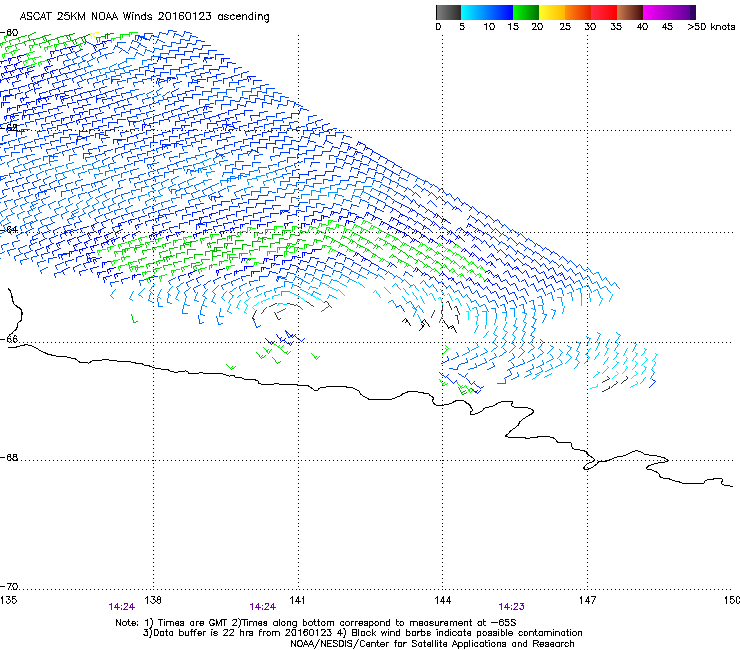Click the '>50 knots' legend label
740x650 pixels.
point(712,27)
